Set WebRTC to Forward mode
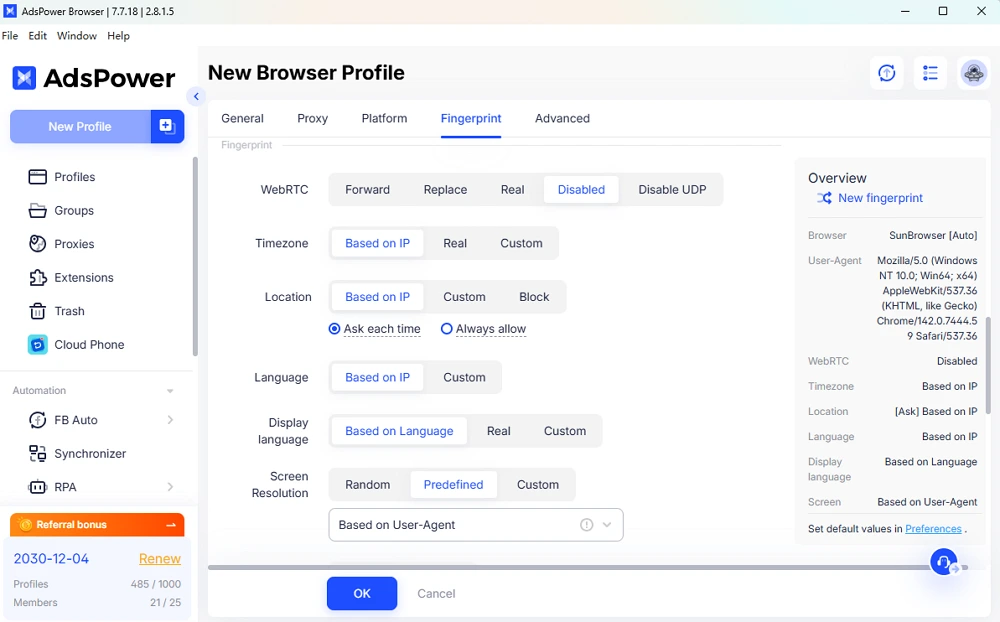Viewport: 1000px width, 622px height. 367,189
